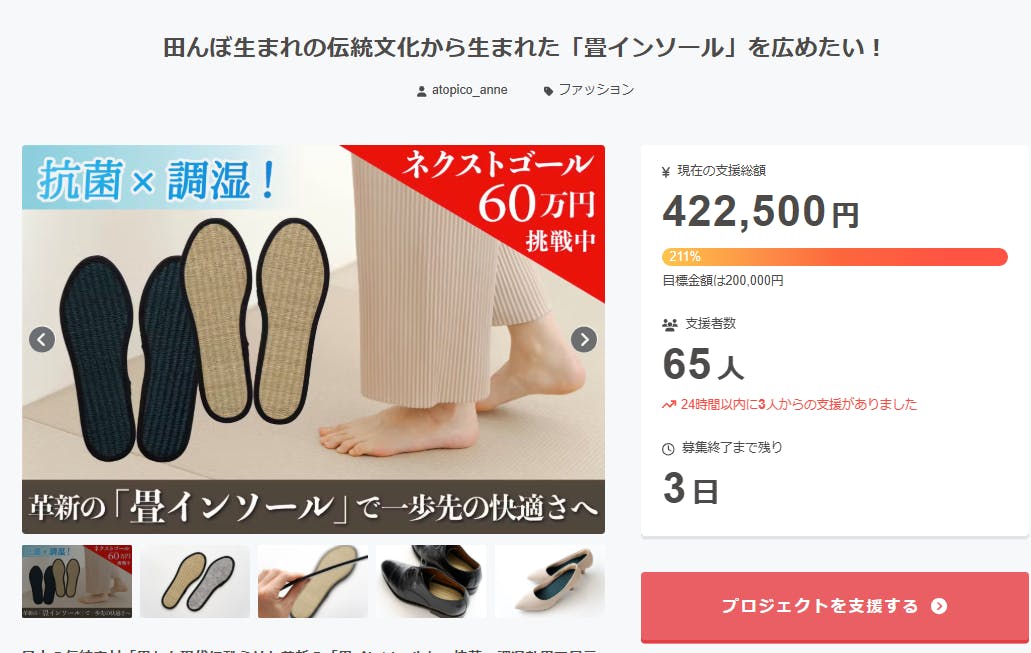The height and width of the screenshot is (653, 1031).
Task: Click the yen icon near 現在の支援総額
Action: (666, 172)
